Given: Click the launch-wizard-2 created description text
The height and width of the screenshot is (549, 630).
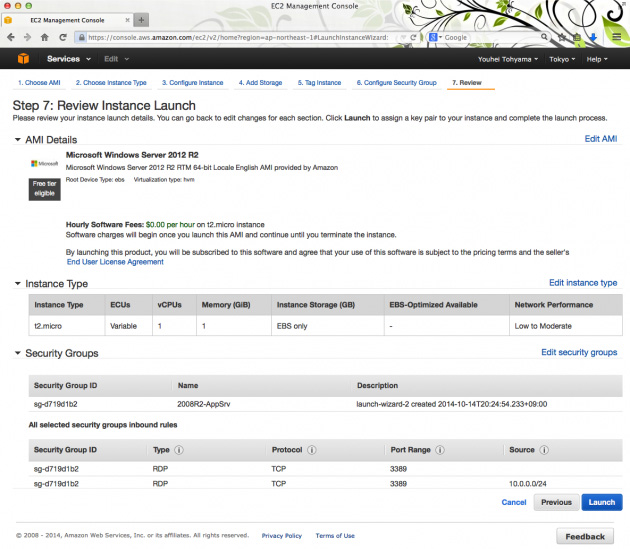Looking at the screenshot, I should 452,404.
